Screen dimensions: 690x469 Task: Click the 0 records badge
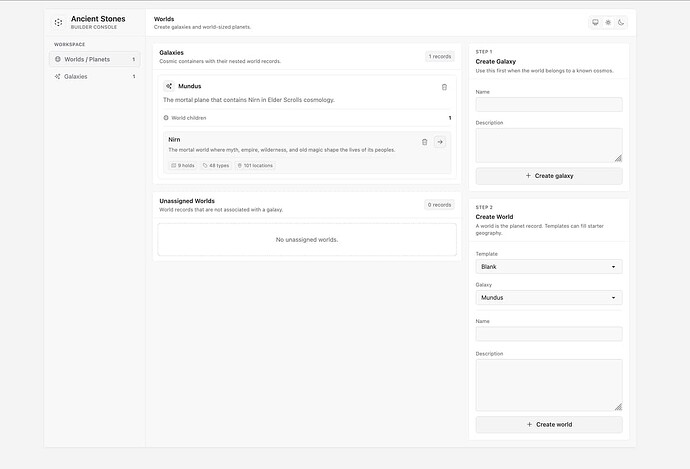click(439, 205)
